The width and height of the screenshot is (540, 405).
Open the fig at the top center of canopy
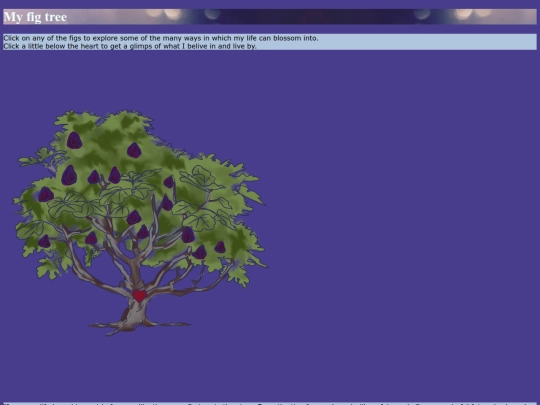(134, 150)
